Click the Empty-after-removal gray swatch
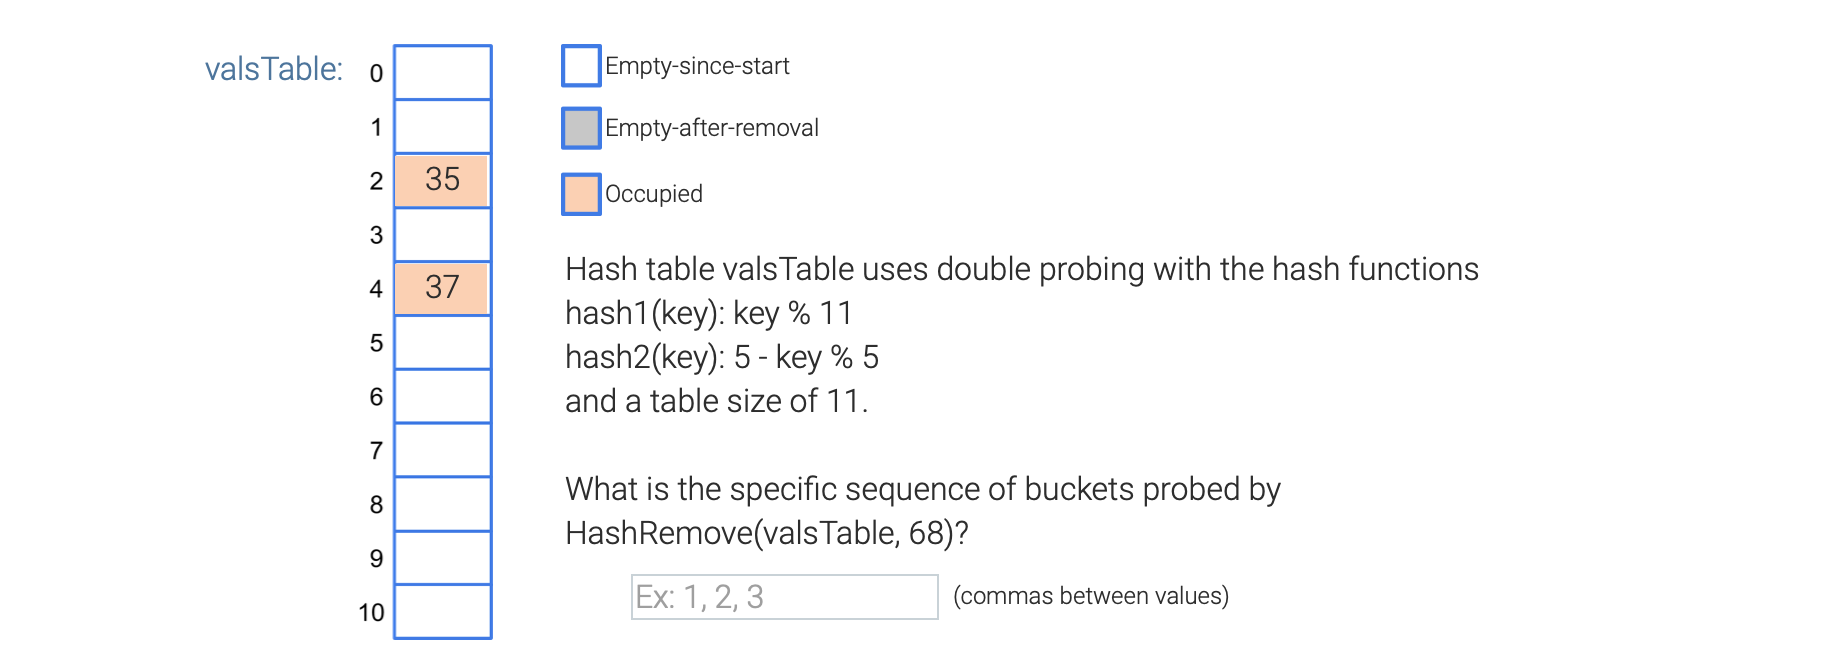This screenshot has width=1836, height=654. 581,127
